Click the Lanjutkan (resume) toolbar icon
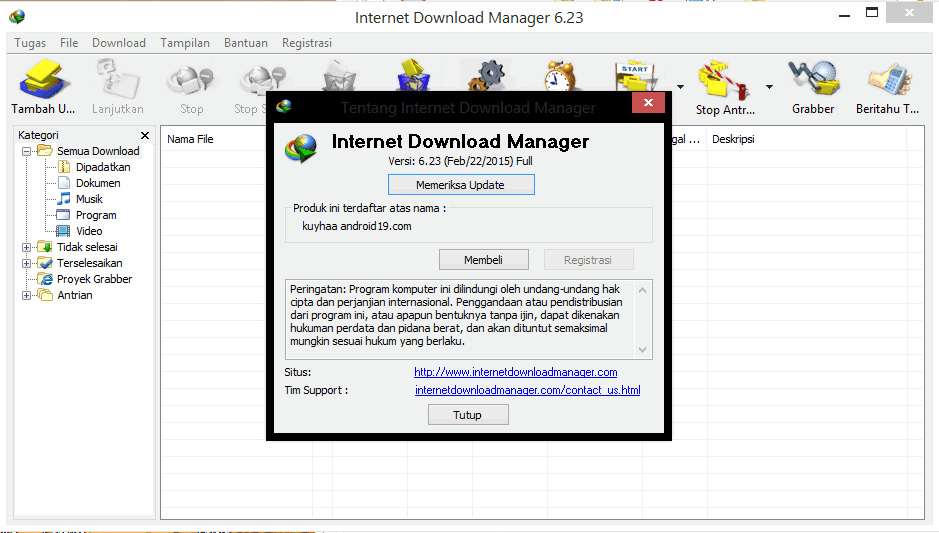Viewport: 939px width, 533px height. [117, 79]
